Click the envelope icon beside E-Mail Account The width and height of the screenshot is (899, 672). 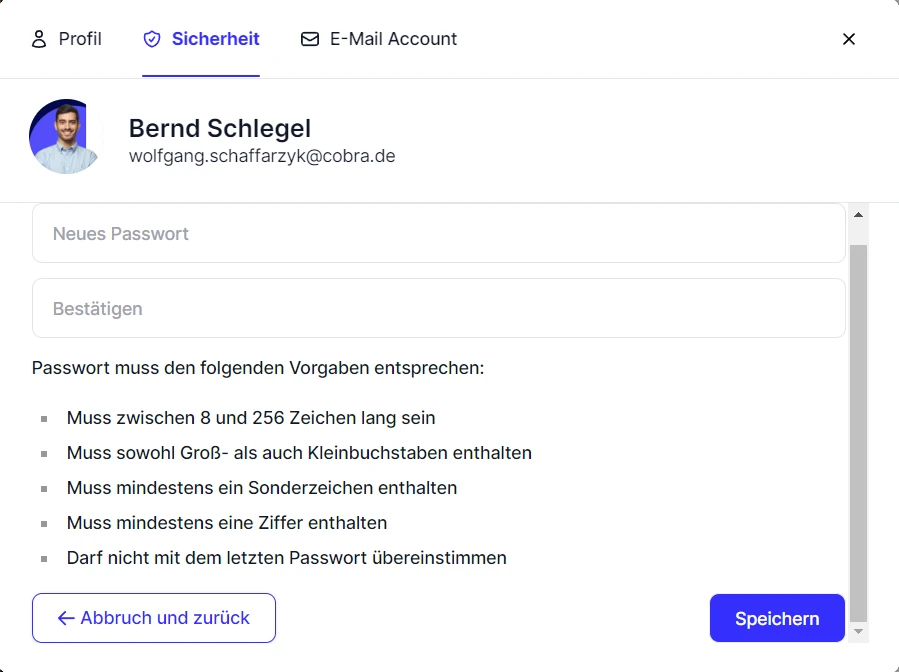(309, 39)
